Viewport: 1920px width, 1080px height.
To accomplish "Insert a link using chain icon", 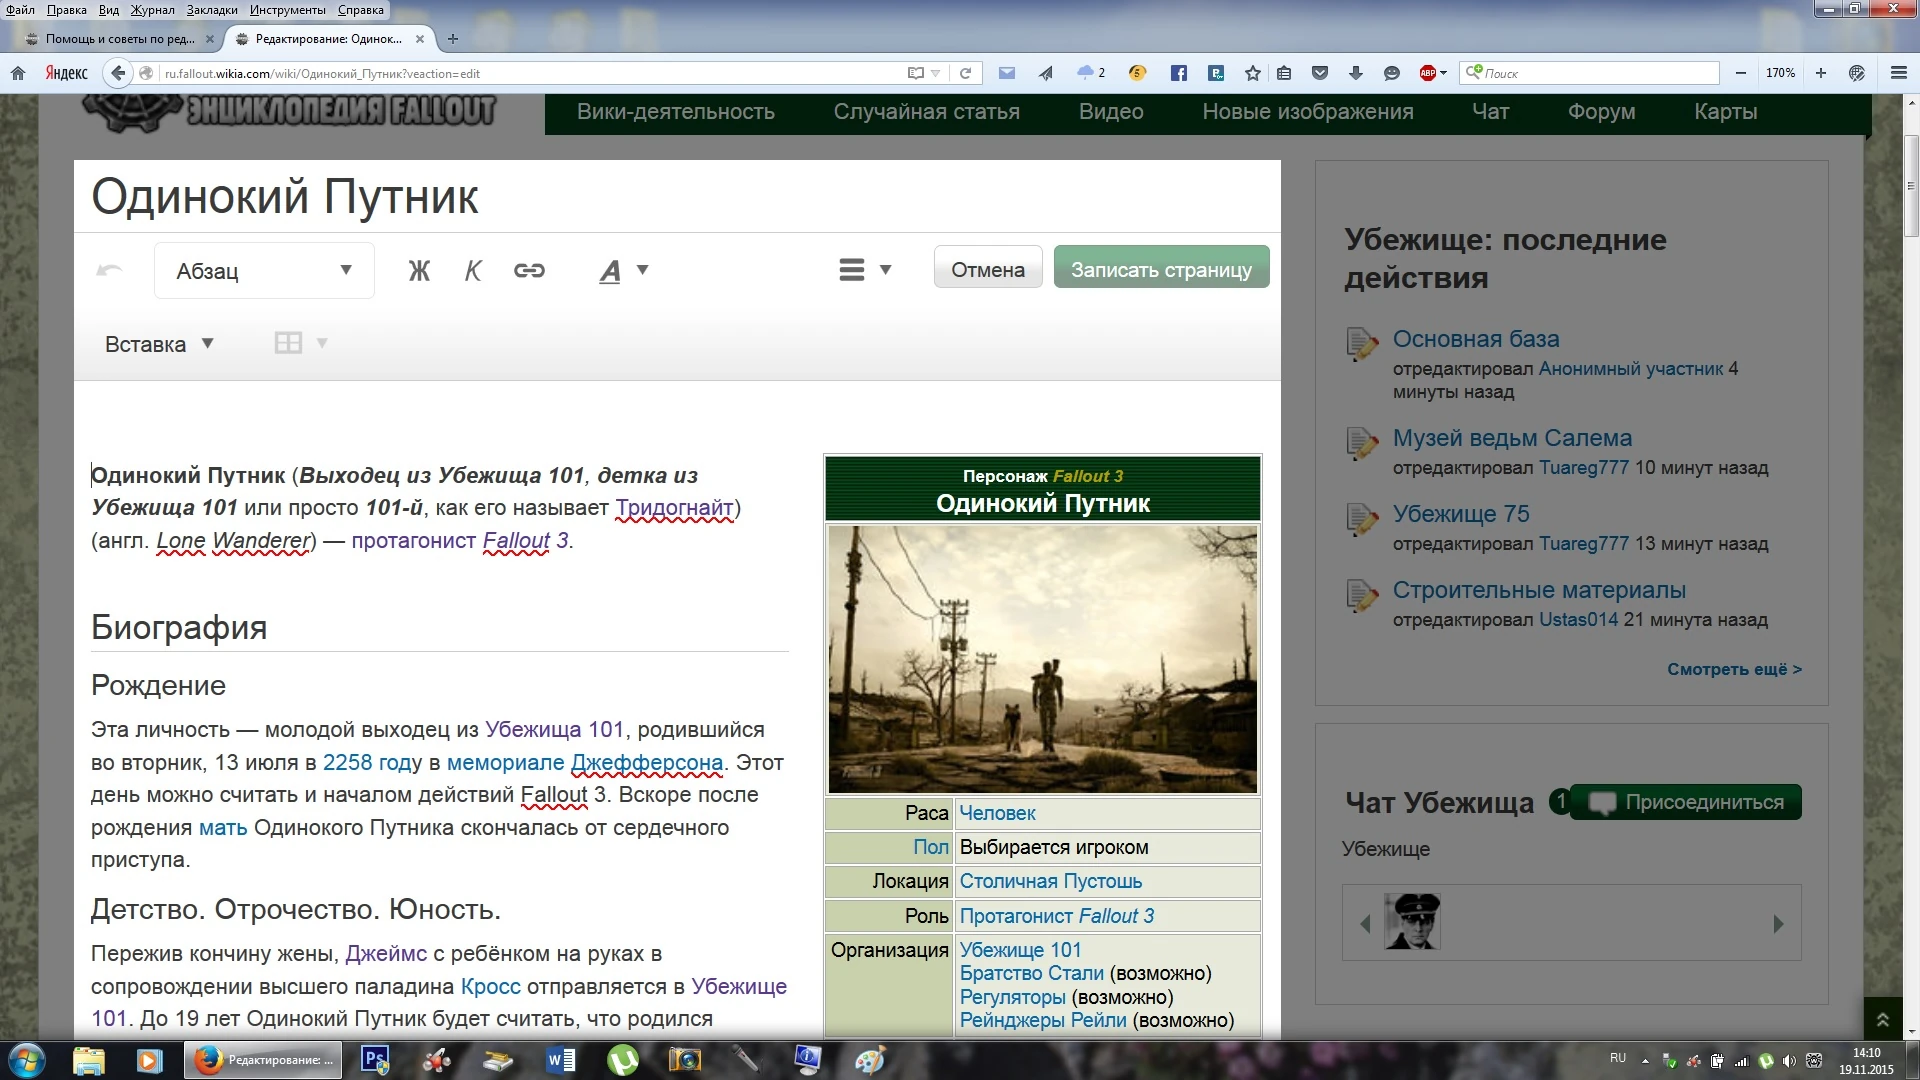I will [529, 270].
